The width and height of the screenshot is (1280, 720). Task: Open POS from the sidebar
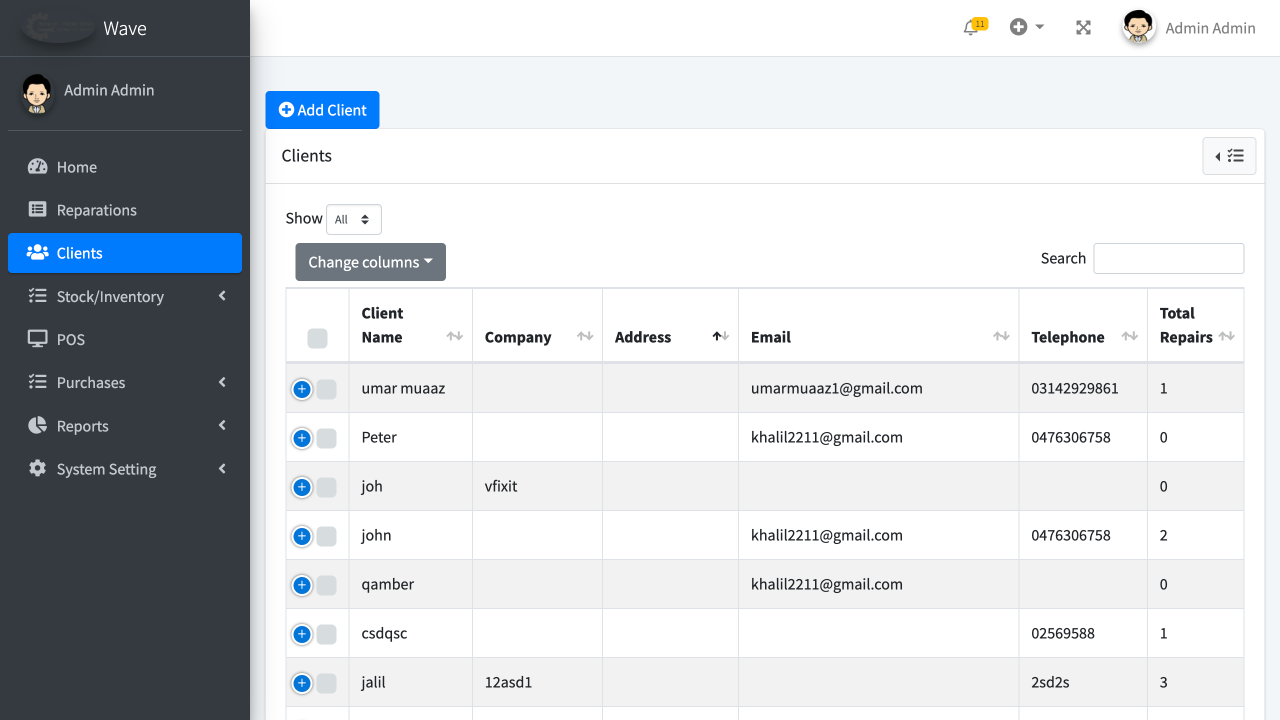point(70,339)
